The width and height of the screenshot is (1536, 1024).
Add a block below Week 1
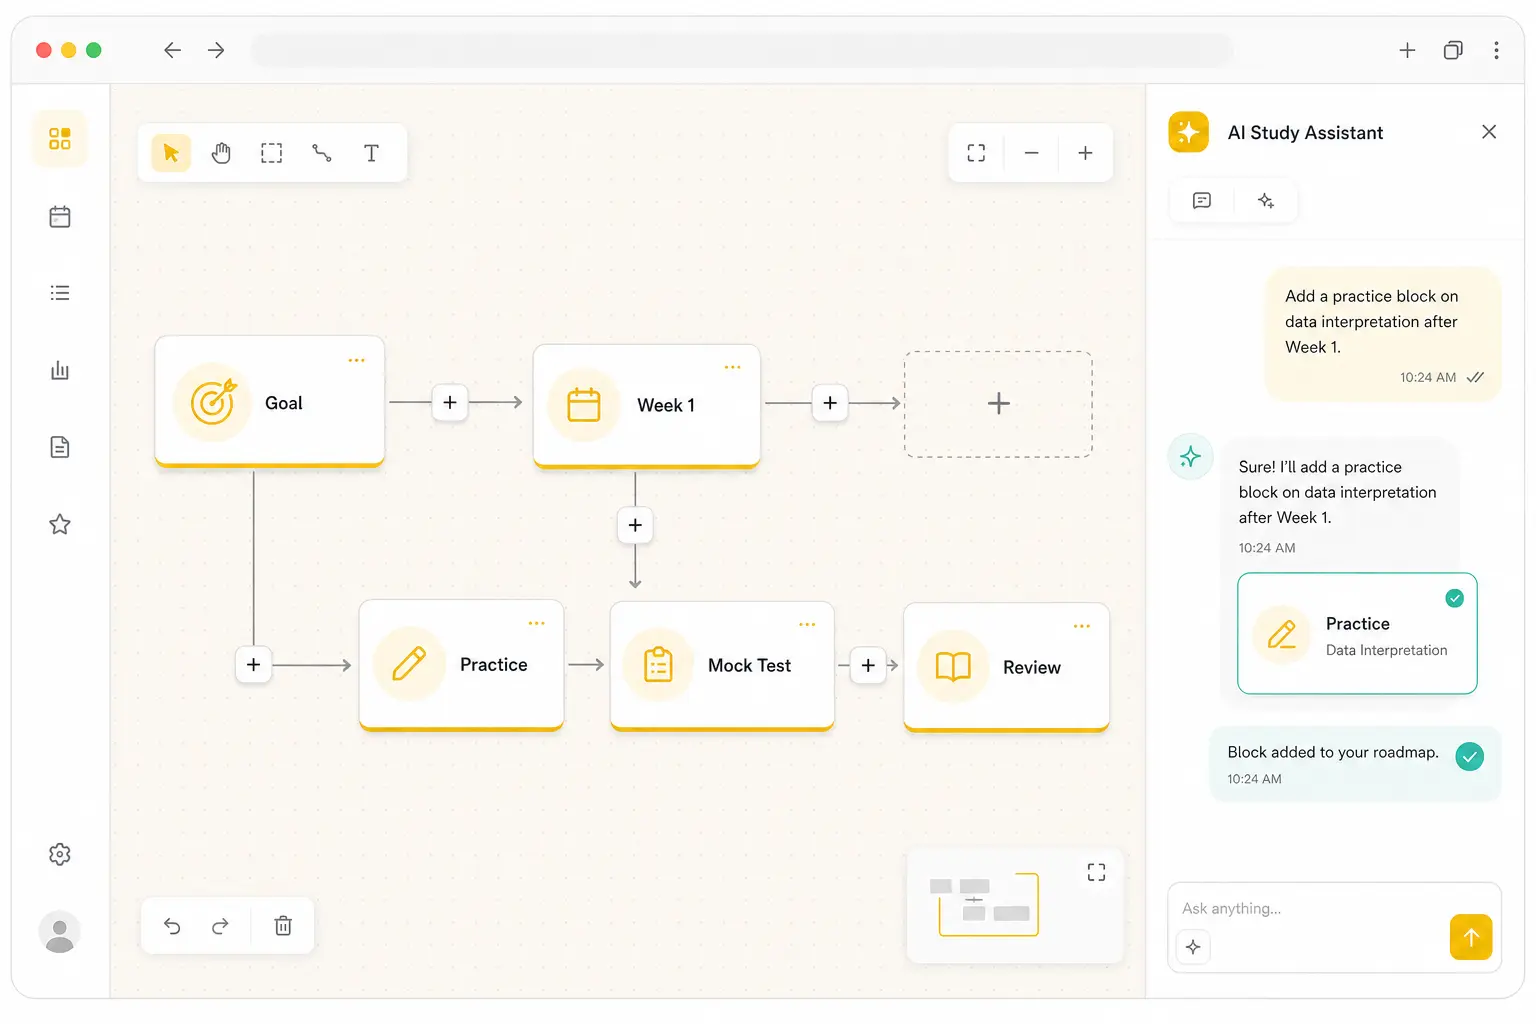tap(635, 525)
